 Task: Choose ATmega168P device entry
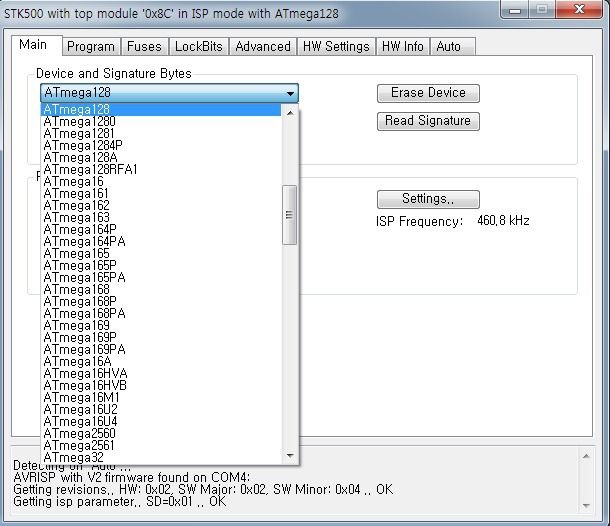point(161,302)
